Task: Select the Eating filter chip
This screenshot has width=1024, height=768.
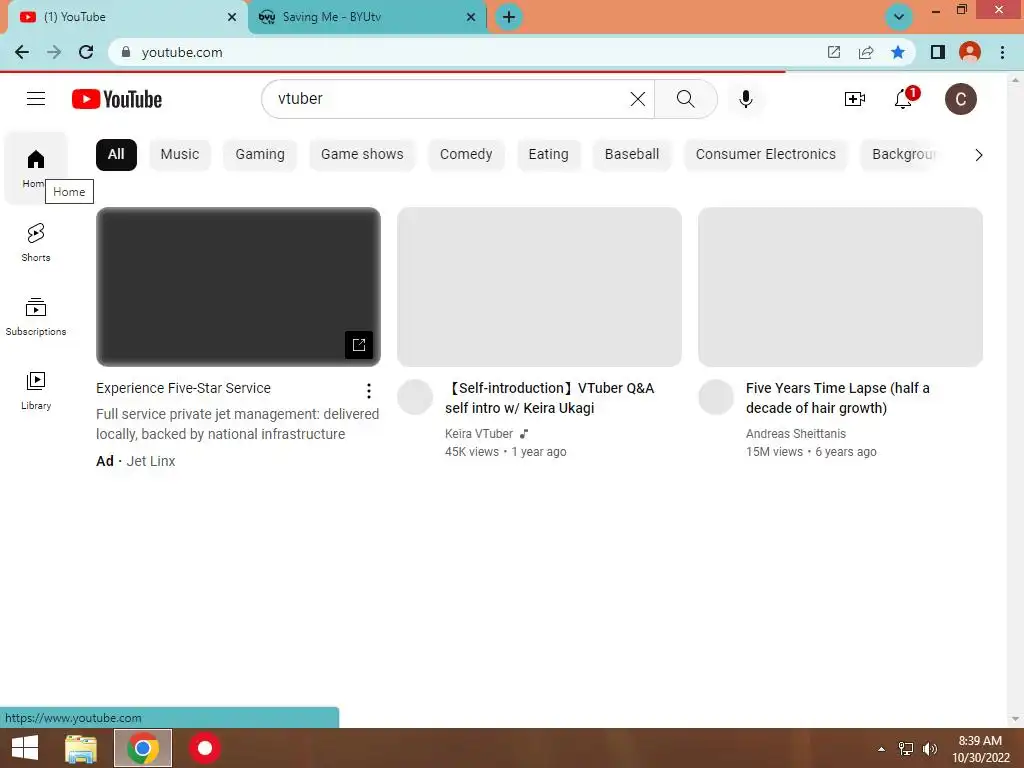Action: coord(548,155)
